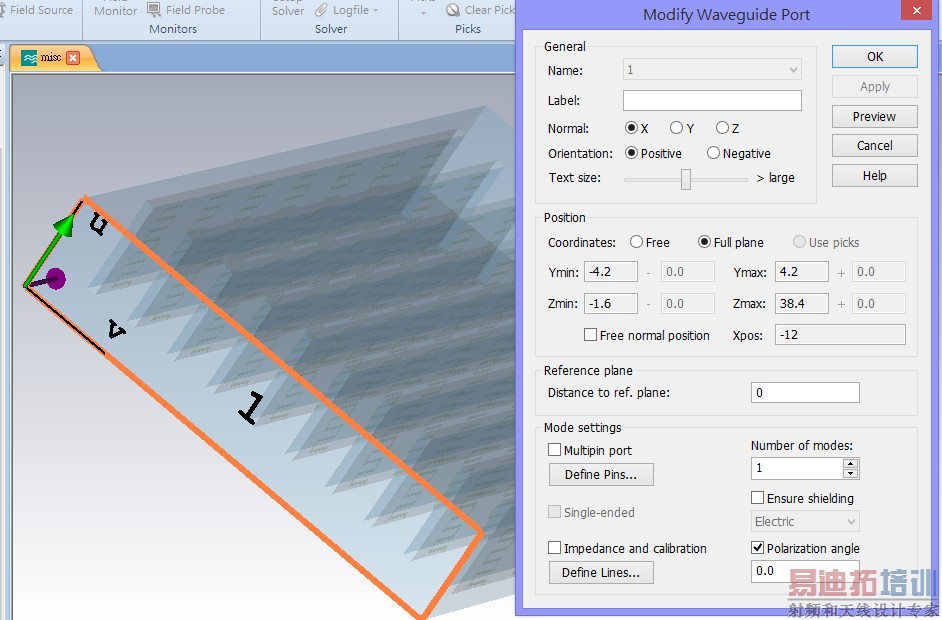The width and height of the screenshot is (942, 620).
Task: Click the Polarization angle value field
Action: 805,571
